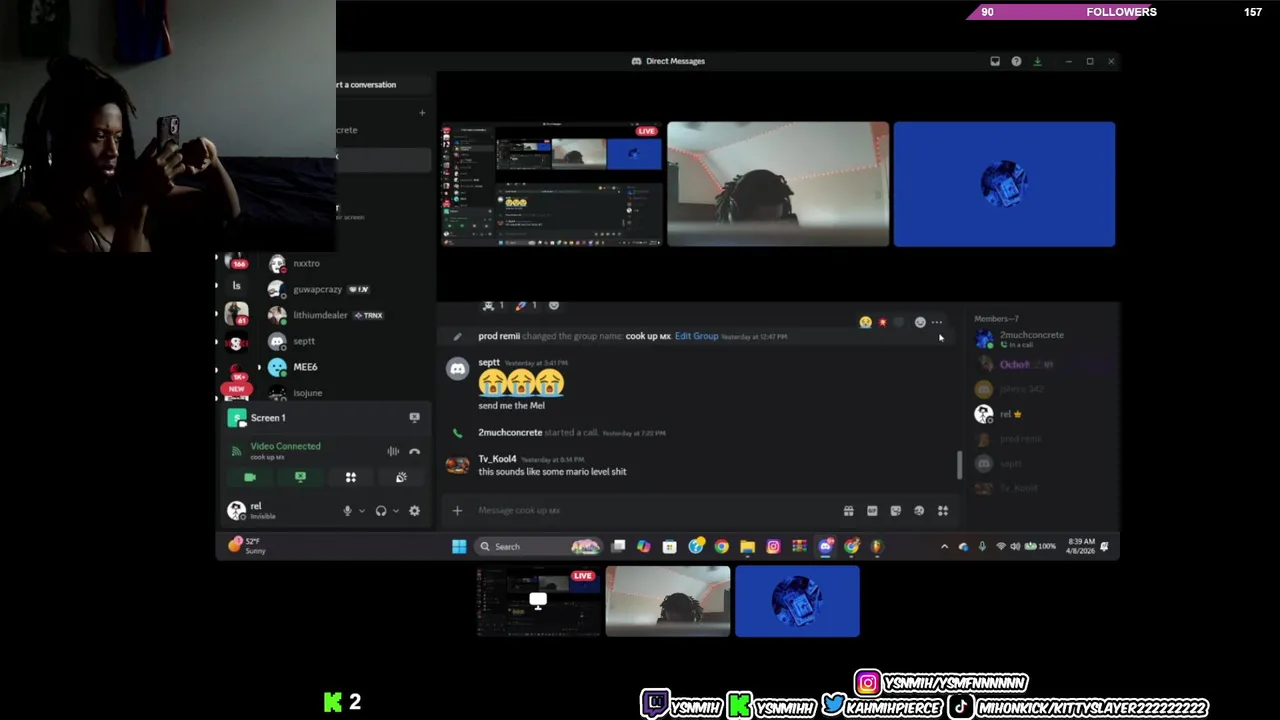Click the Edit Group link

click(x=696, y=336)
